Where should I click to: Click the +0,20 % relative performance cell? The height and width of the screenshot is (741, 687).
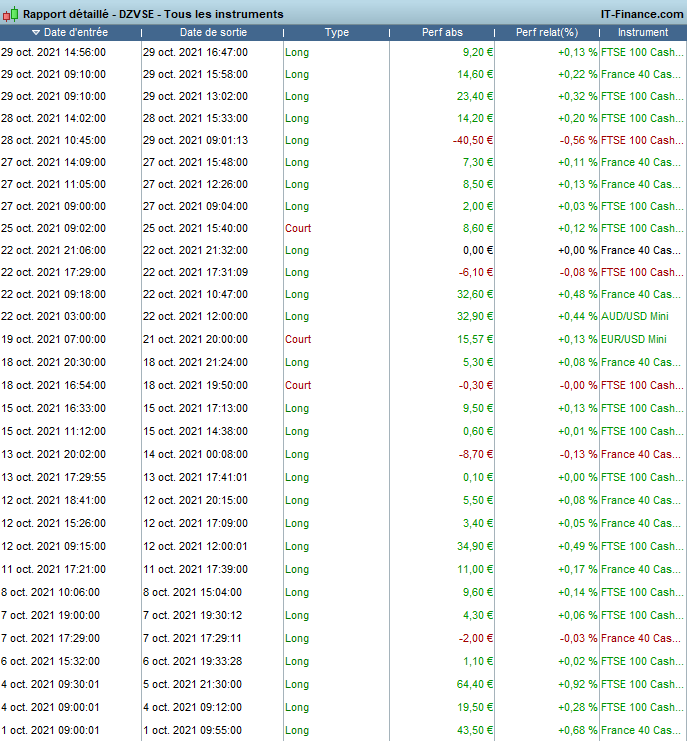point(578,119)
